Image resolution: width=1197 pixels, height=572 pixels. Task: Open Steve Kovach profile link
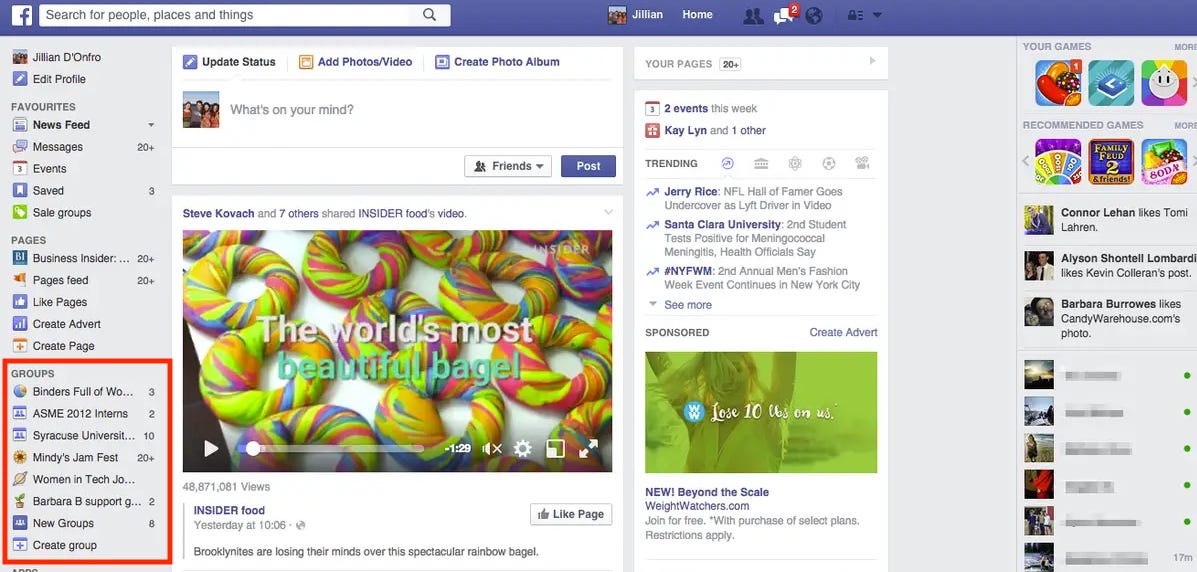point(218,214)
